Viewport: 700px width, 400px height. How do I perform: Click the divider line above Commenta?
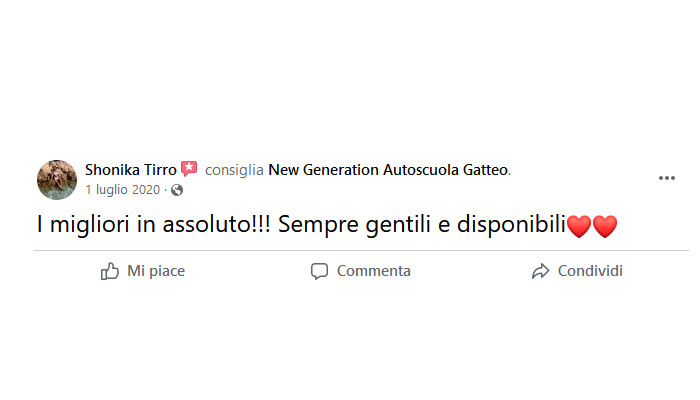click(361, 250)
